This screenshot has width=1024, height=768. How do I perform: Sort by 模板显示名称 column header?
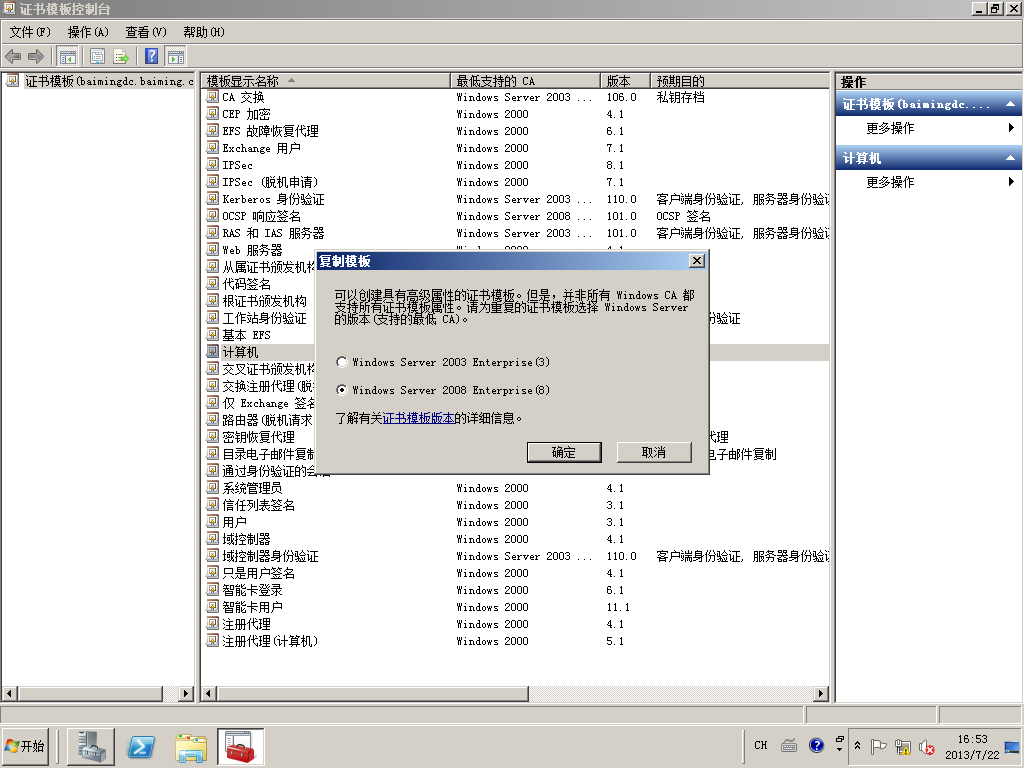(x=326, y=81)
